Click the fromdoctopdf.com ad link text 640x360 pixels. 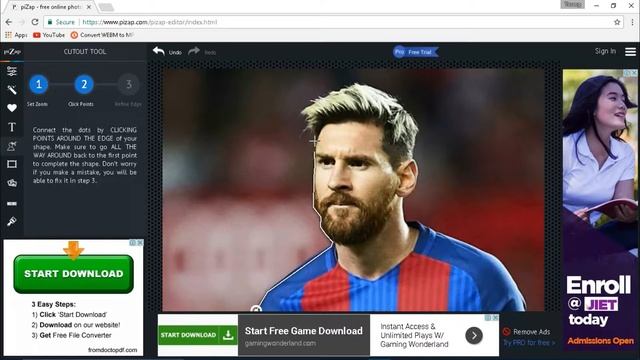click(113, 350)
